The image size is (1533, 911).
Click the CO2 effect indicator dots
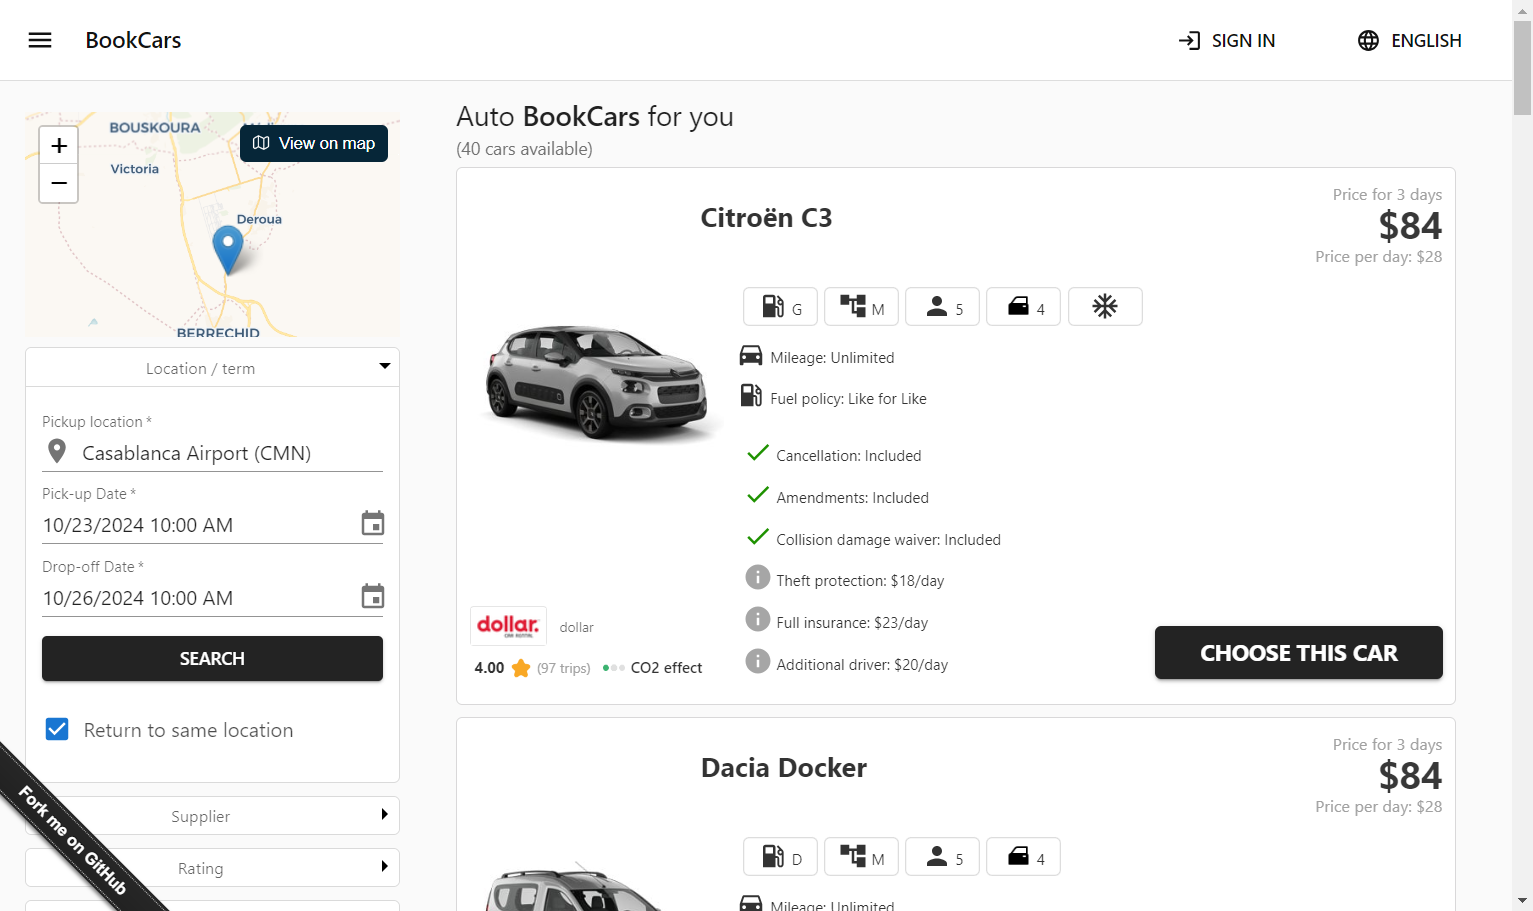tap(614, 668)
